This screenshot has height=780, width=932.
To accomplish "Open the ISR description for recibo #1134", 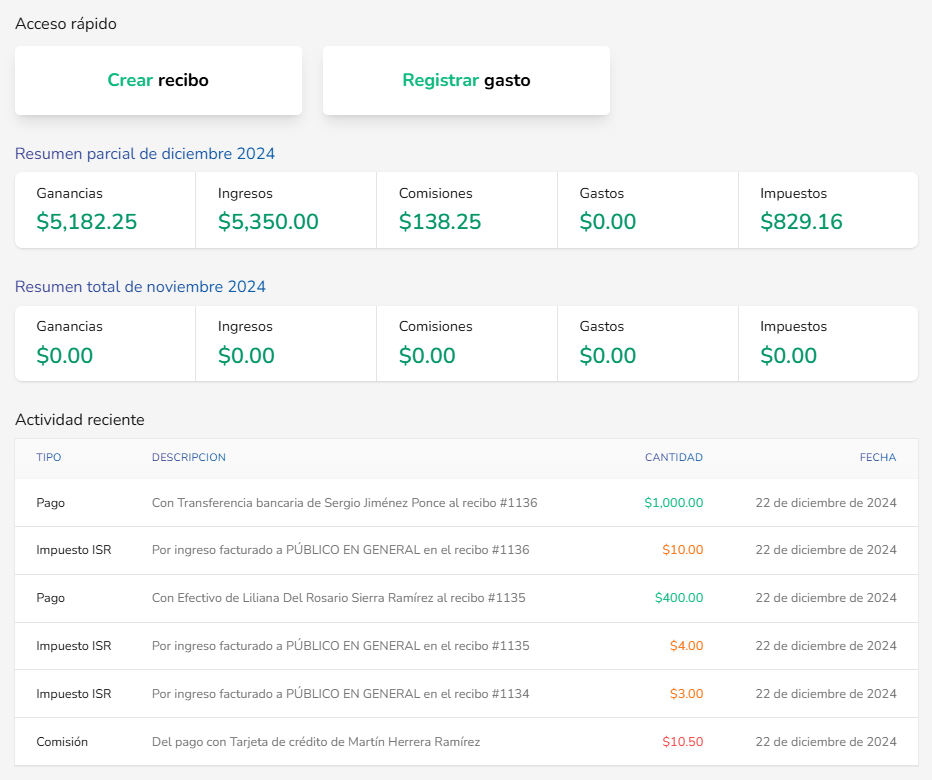I will point(341,694).
